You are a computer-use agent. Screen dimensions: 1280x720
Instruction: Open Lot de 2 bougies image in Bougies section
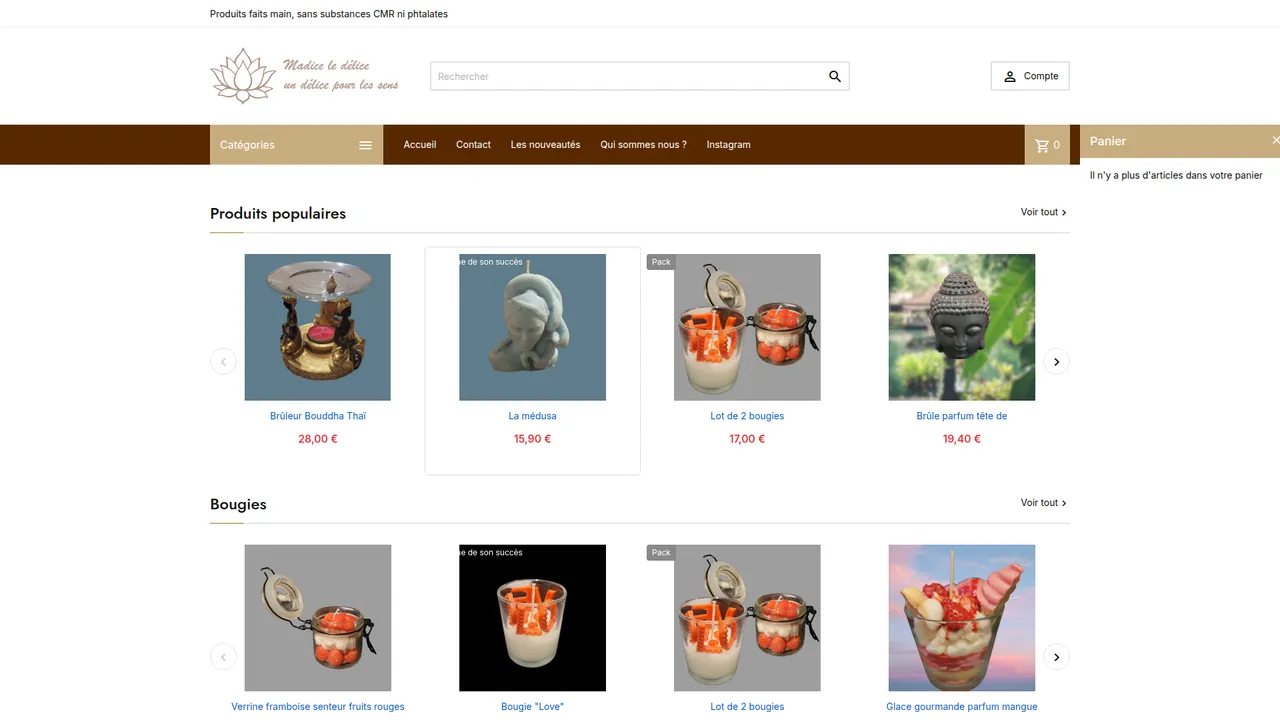(748, 618)
